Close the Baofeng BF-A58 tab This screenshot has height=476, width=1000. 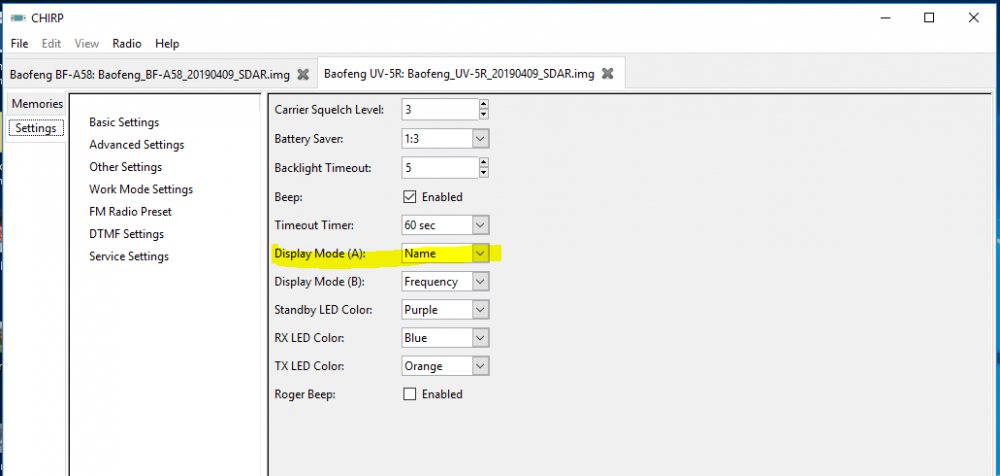coord(304,74)
